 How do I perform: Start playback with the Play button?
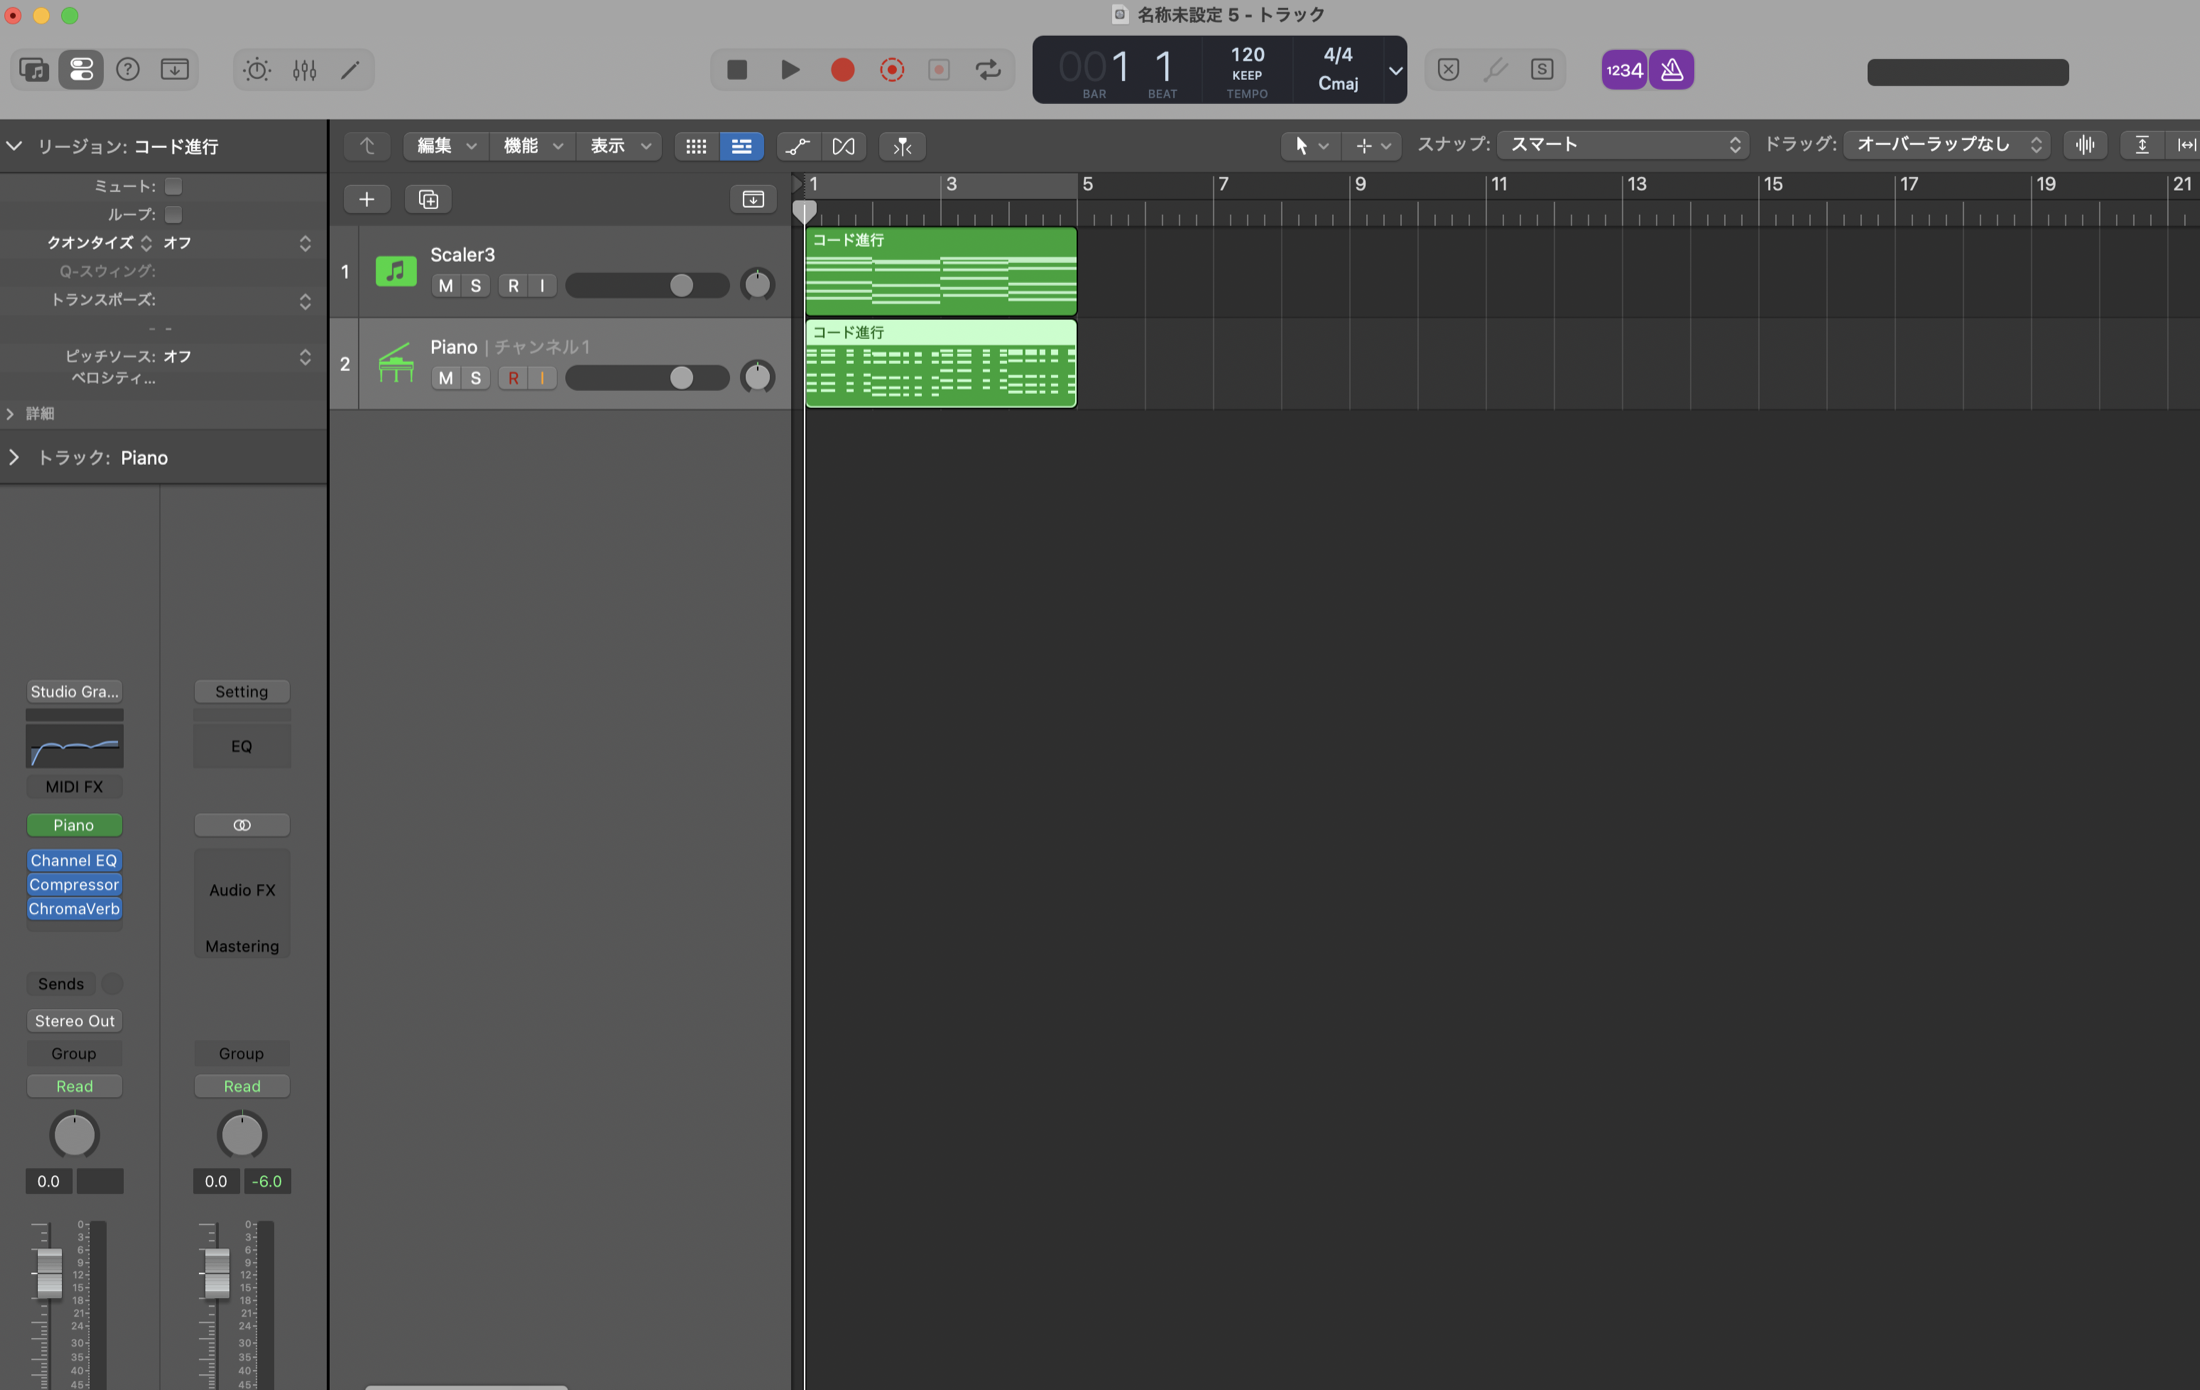[790, 69]
